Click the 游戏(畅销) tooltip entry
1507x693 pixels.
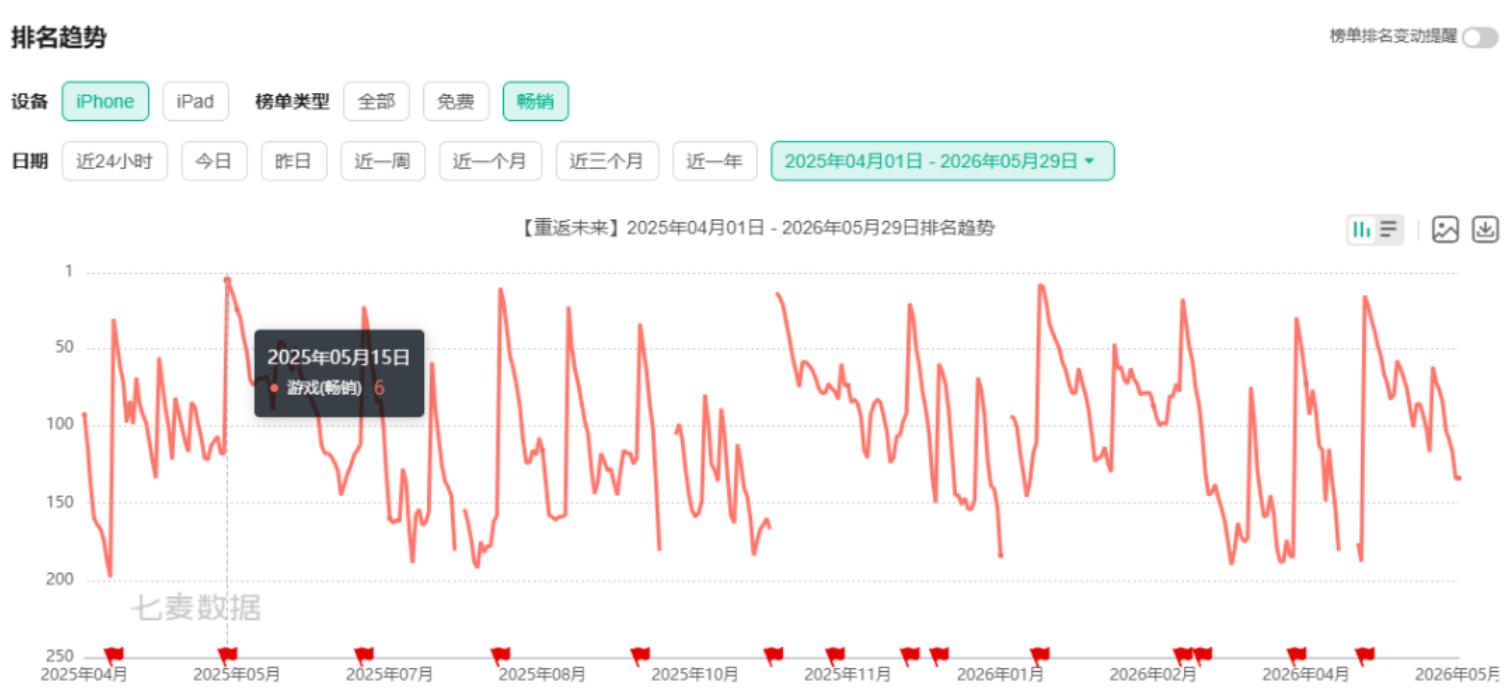[x=325, y=387]
